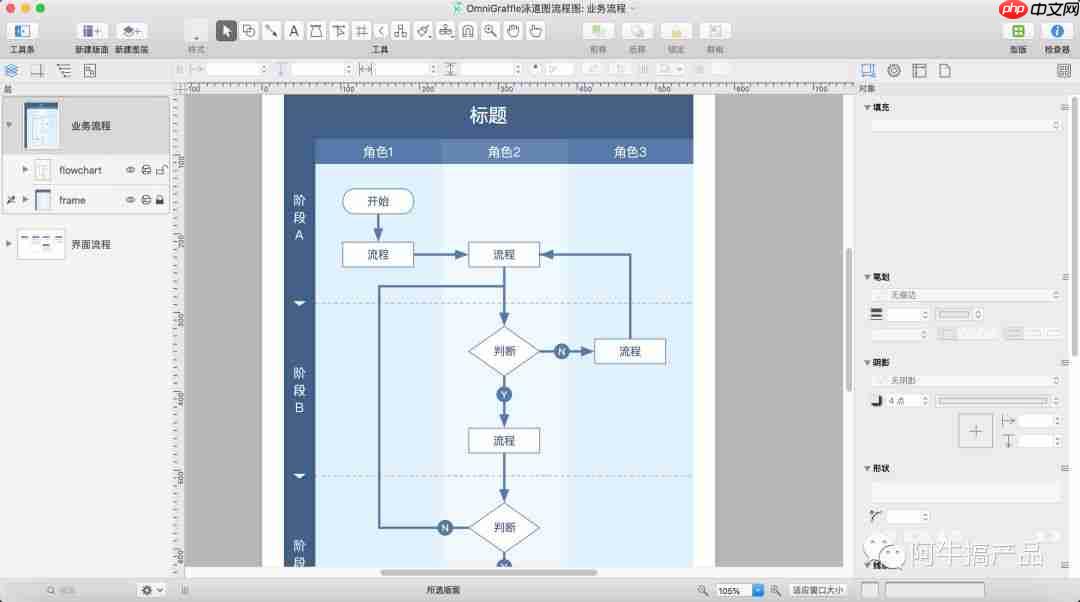Switch sidebar to Guides view
Screen dimensions: 1080x602
pyautogui.click(x=38, y=71)
